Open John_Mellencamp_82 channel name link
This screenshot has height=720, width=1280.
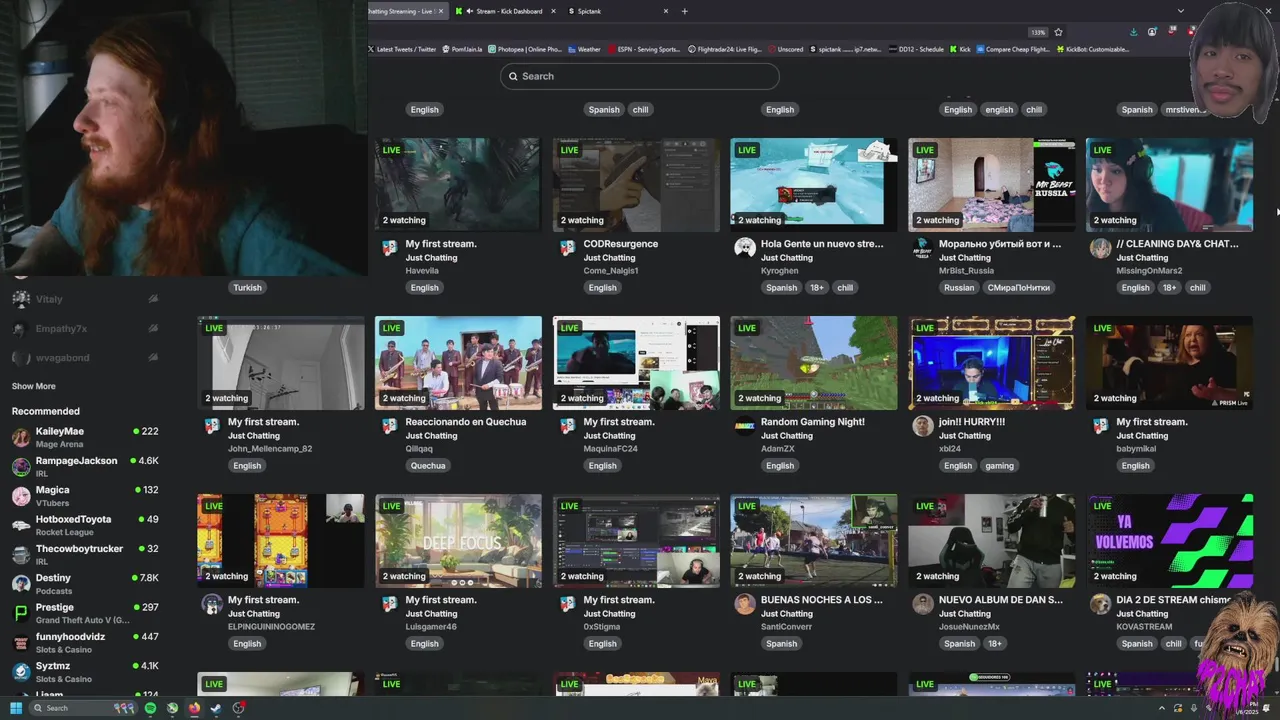[x=270, y=449]
